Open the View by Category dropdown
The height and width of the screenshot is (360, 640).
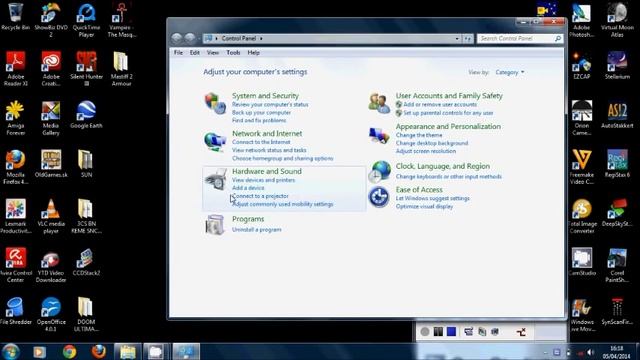[x=510, y=72]
